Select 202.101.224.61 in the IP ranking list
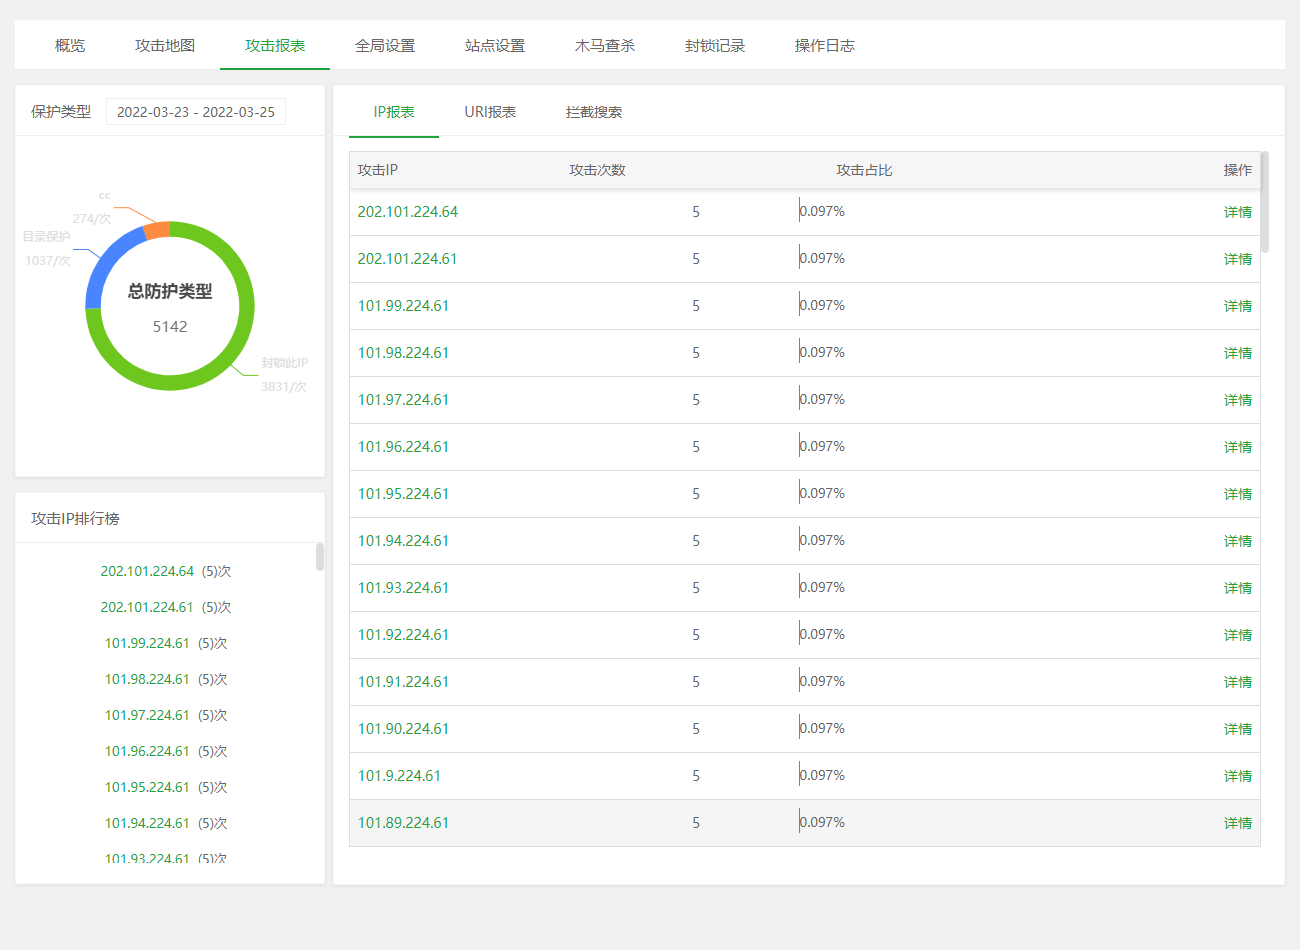Screen dimensions: 1300x950 click(147, 607)
